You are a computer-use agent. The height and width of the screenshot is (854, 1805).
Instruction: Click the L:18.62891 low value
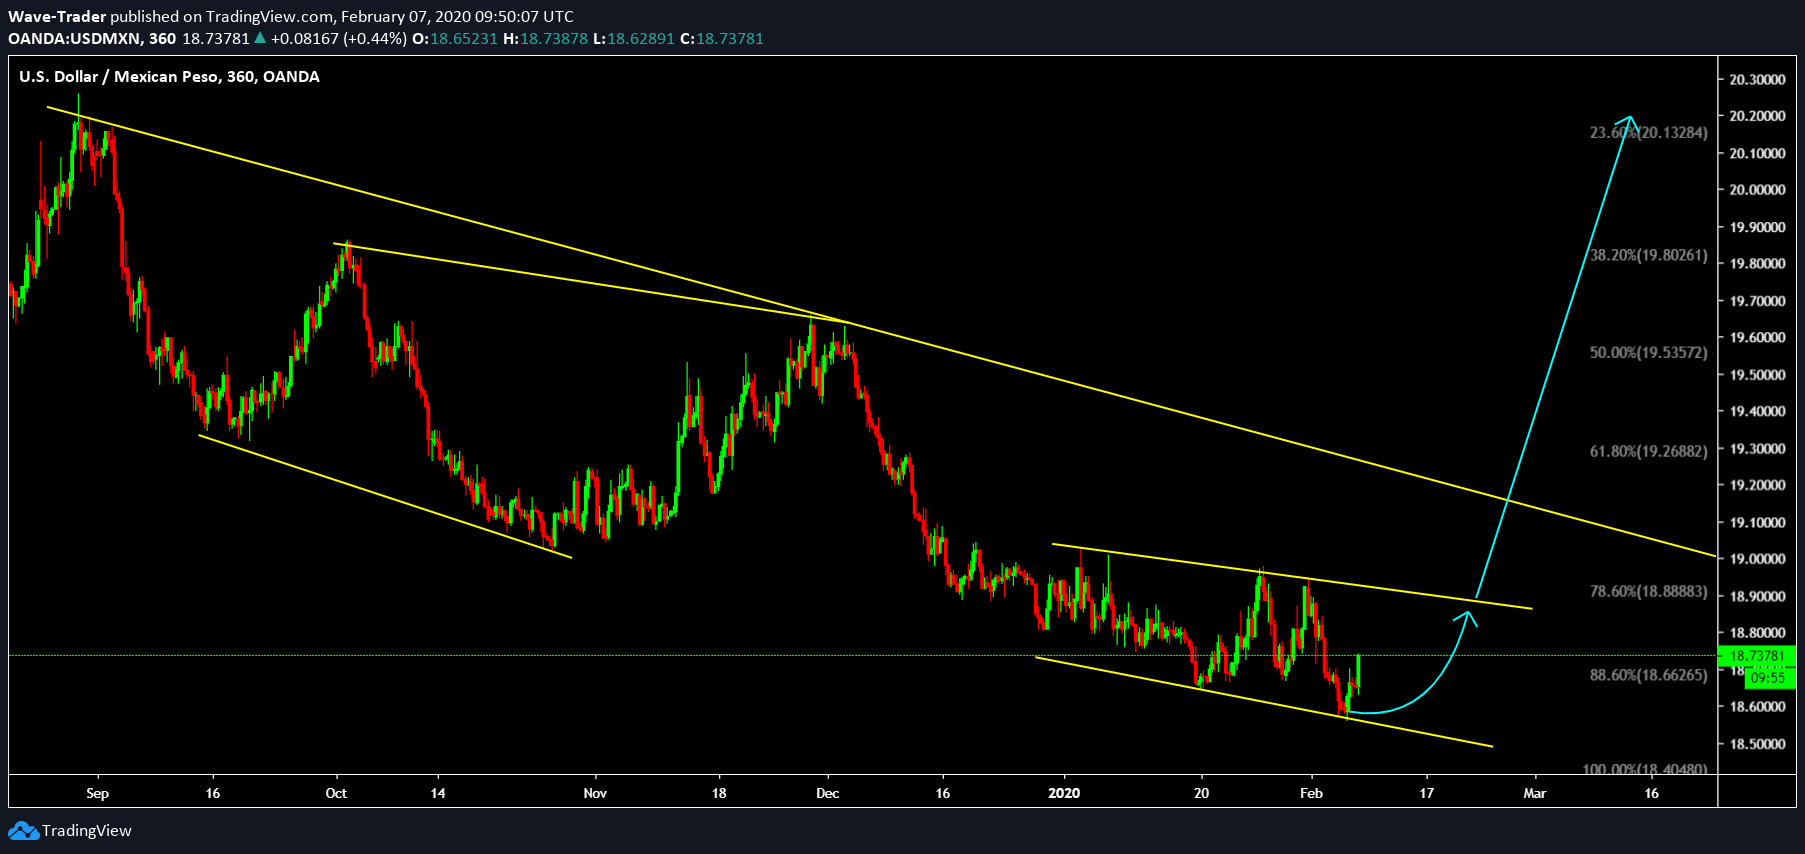tap(633, 38)
